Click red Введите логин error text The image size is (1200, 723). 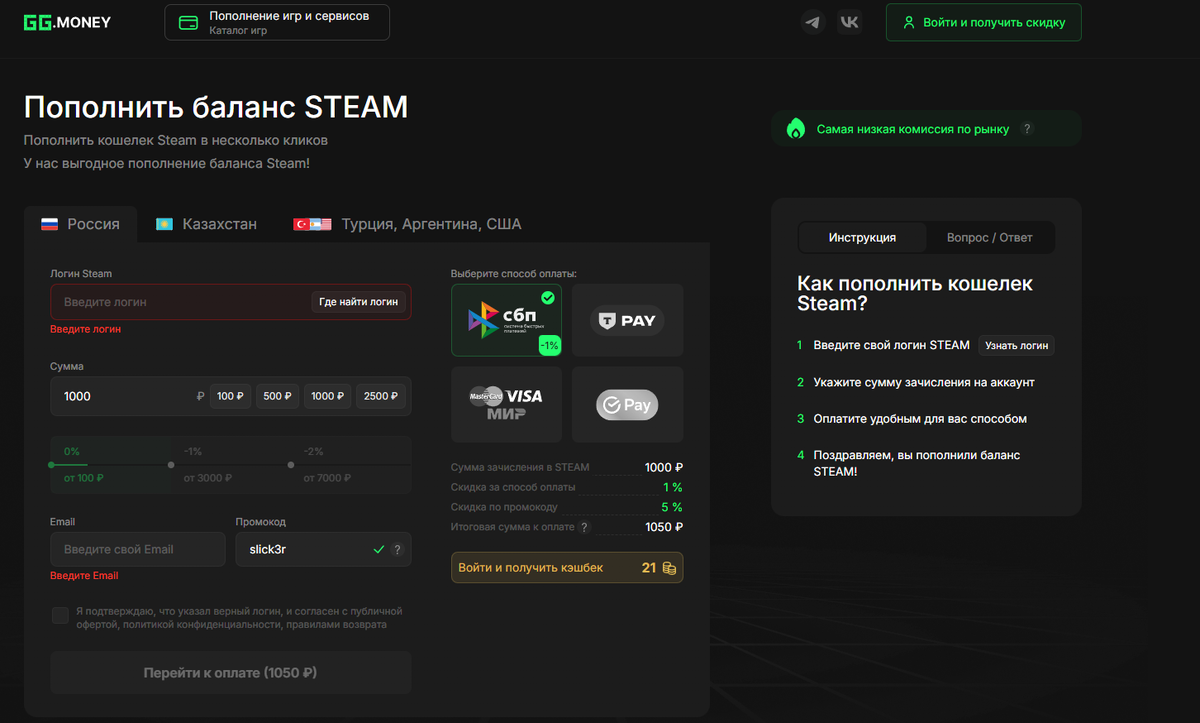(x=86, y=329)
